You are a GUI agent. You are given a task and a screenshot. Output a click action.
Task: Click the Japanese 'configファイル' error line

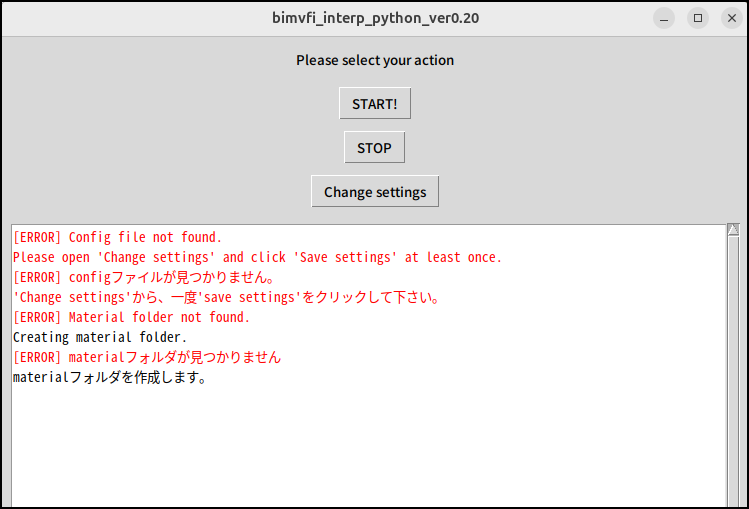(x=144, y=277)
